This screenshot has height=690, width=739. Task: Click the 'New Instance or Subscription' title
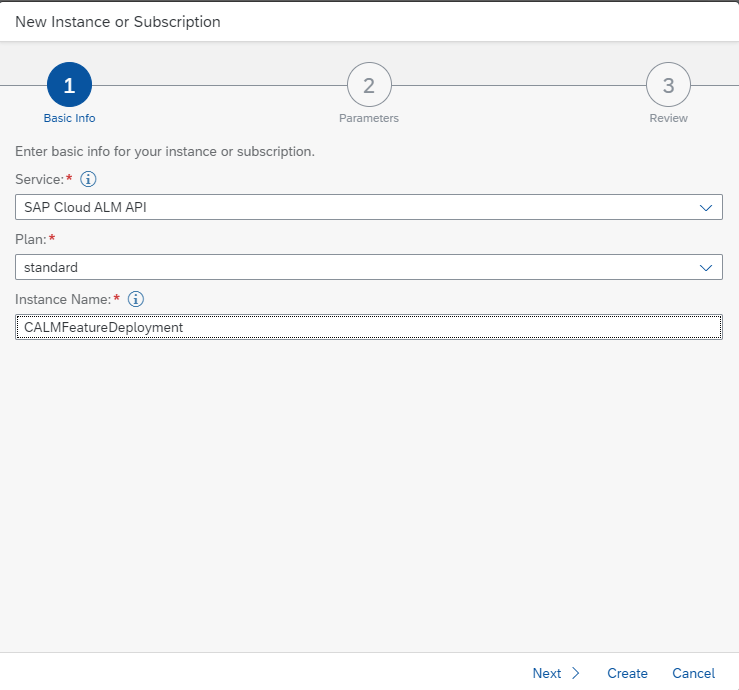click(x=118, y=22)
